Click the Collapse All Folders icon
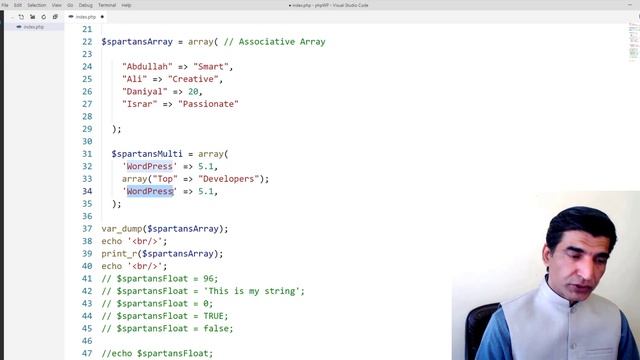This screenshot has width=640, height=360. point(55,17)
